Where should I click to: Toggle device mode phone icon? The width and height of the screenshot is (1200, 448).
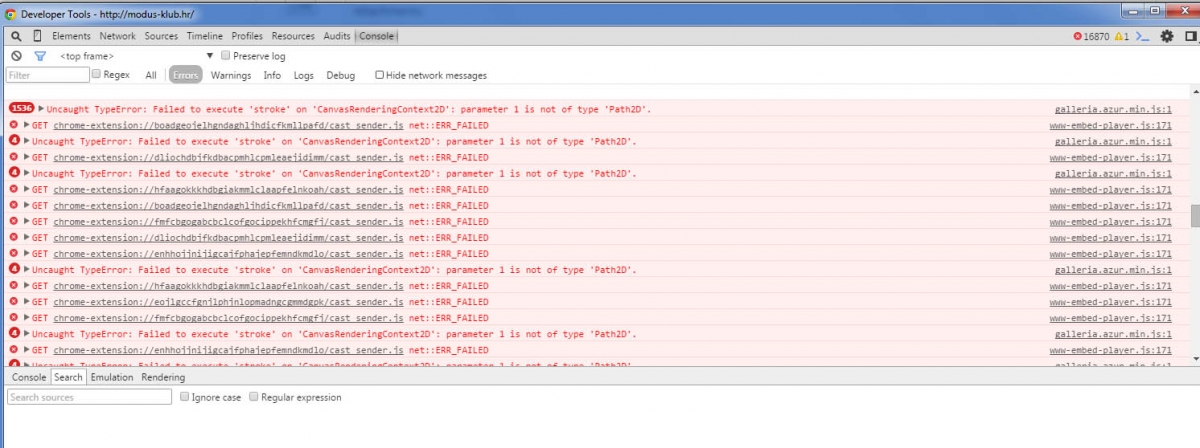(x=37, y=36)
